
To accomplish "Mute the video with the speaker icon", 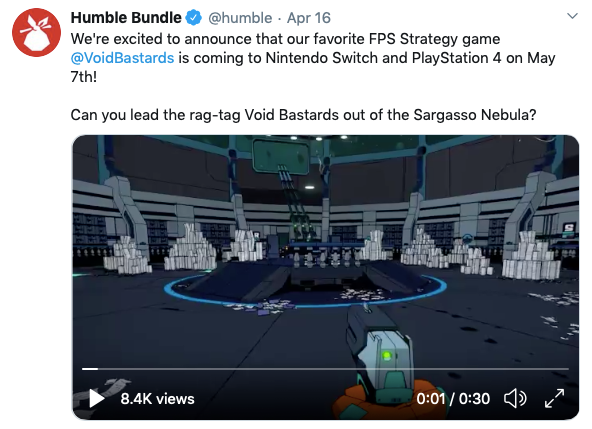I will (515, 398).
